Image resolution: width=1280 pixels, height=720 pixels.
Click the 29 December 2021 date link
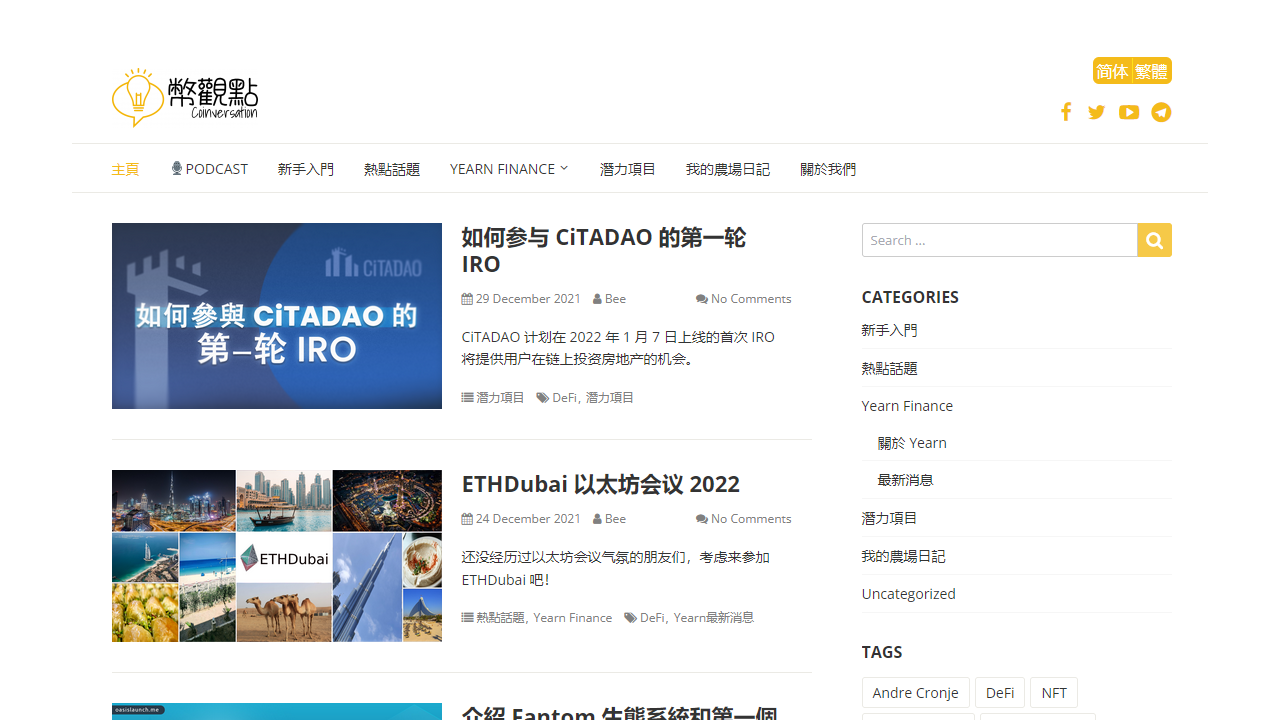[x=528, y=298]
